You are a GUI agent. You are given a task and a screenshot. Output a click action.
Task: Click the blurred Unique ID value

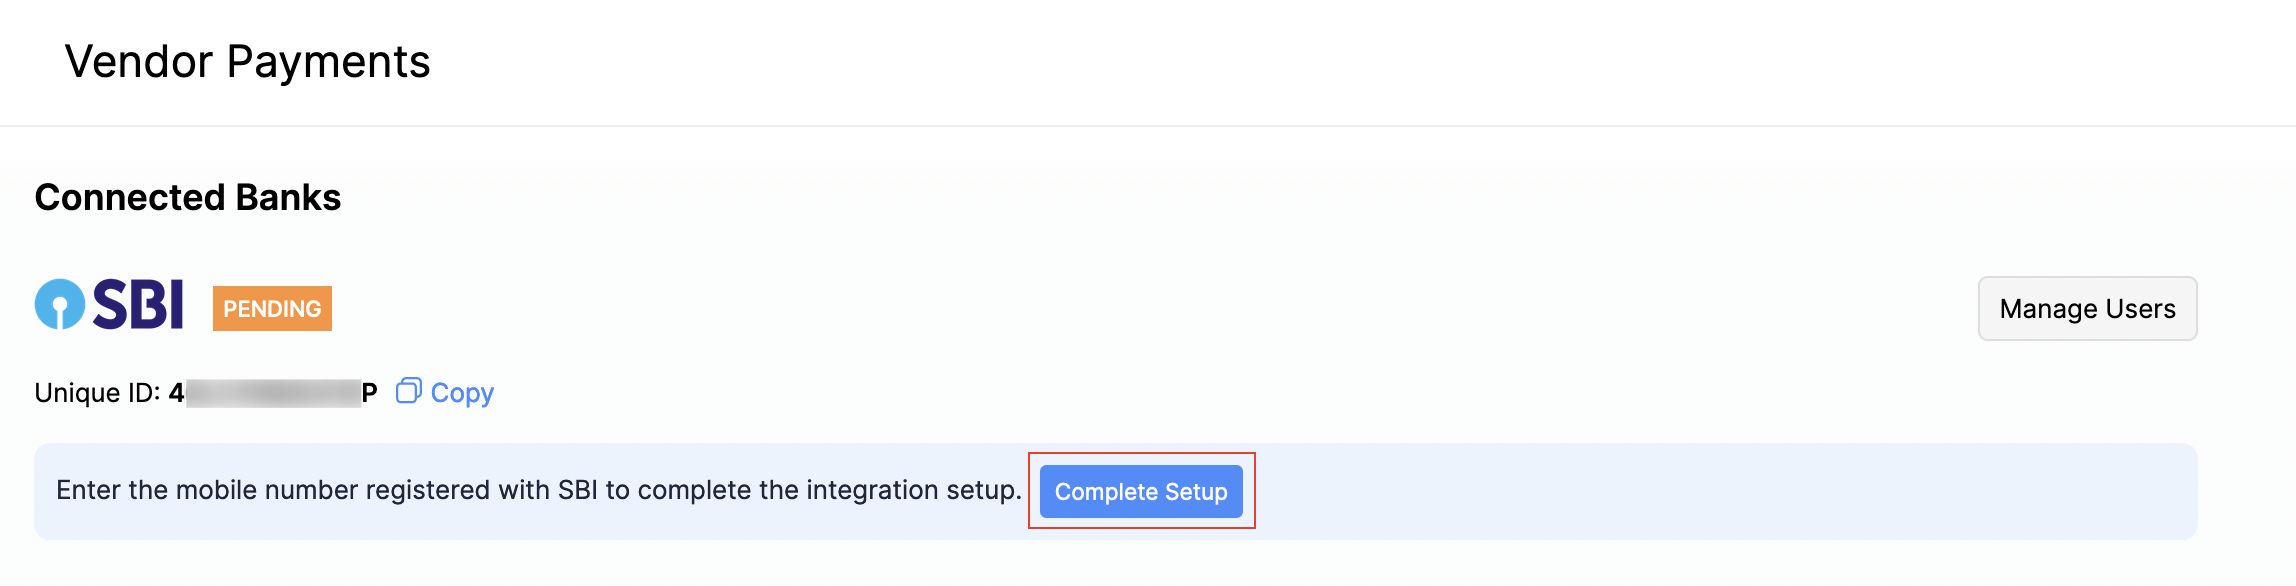[272, 393]
